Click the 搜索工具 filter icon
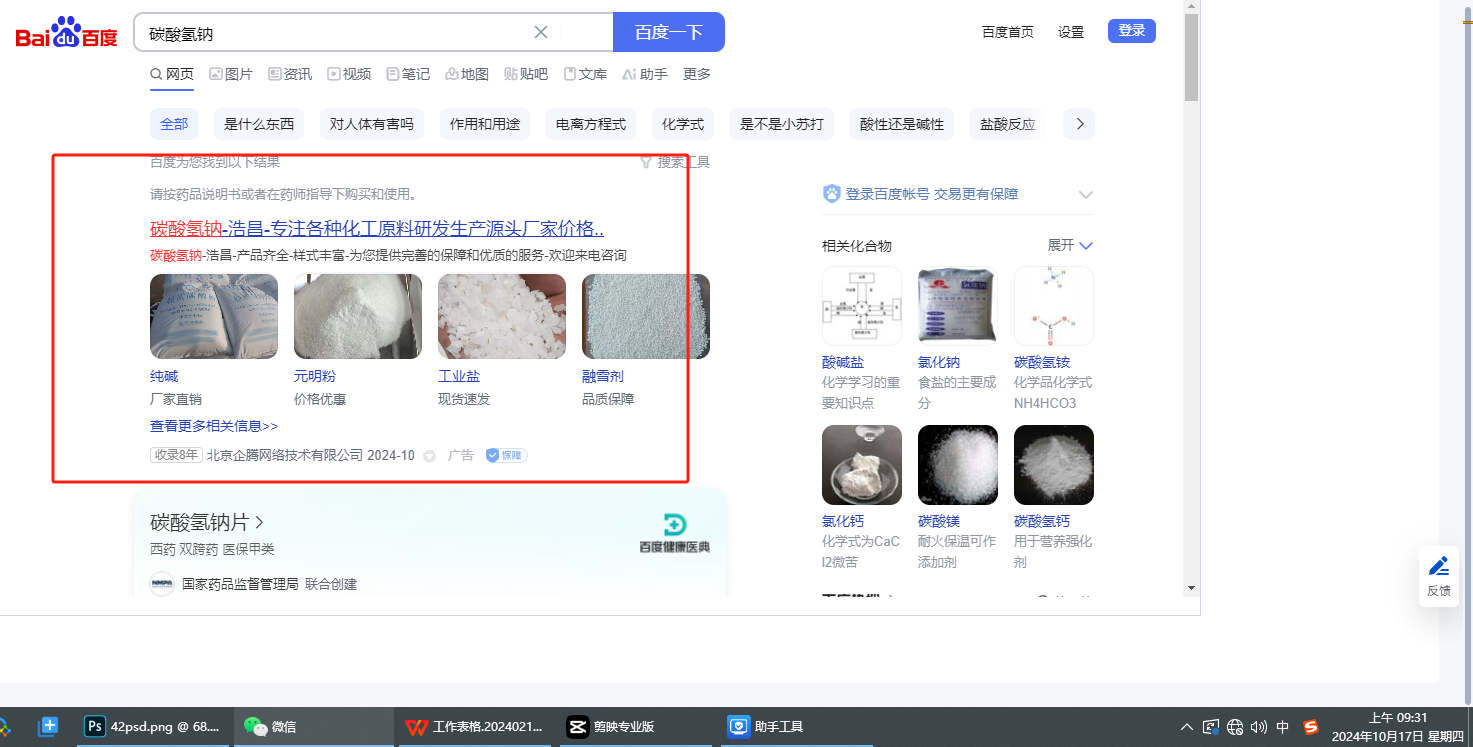Image resolution: width=1473 pixels, height=747 pixels. pyautogui.click(x=647, y=162)
